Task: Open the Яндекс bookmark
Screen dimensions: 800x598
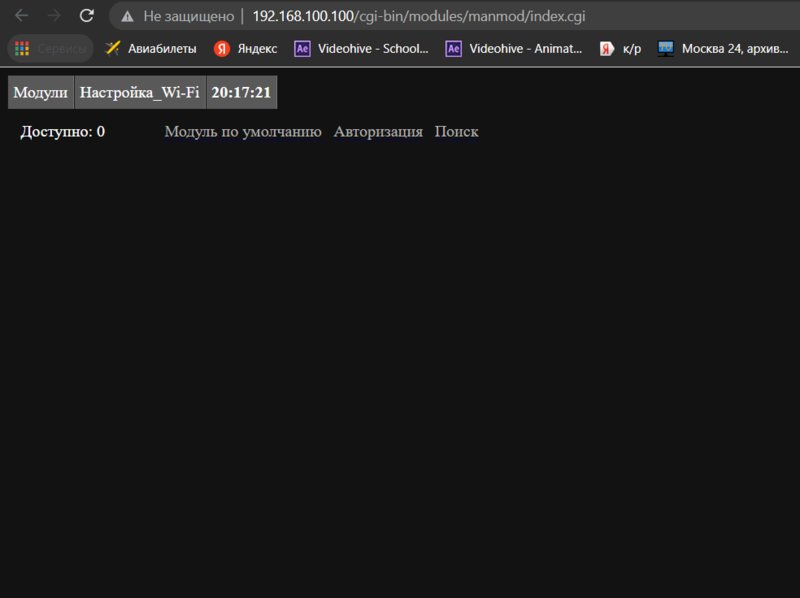Action: point(246,48)
